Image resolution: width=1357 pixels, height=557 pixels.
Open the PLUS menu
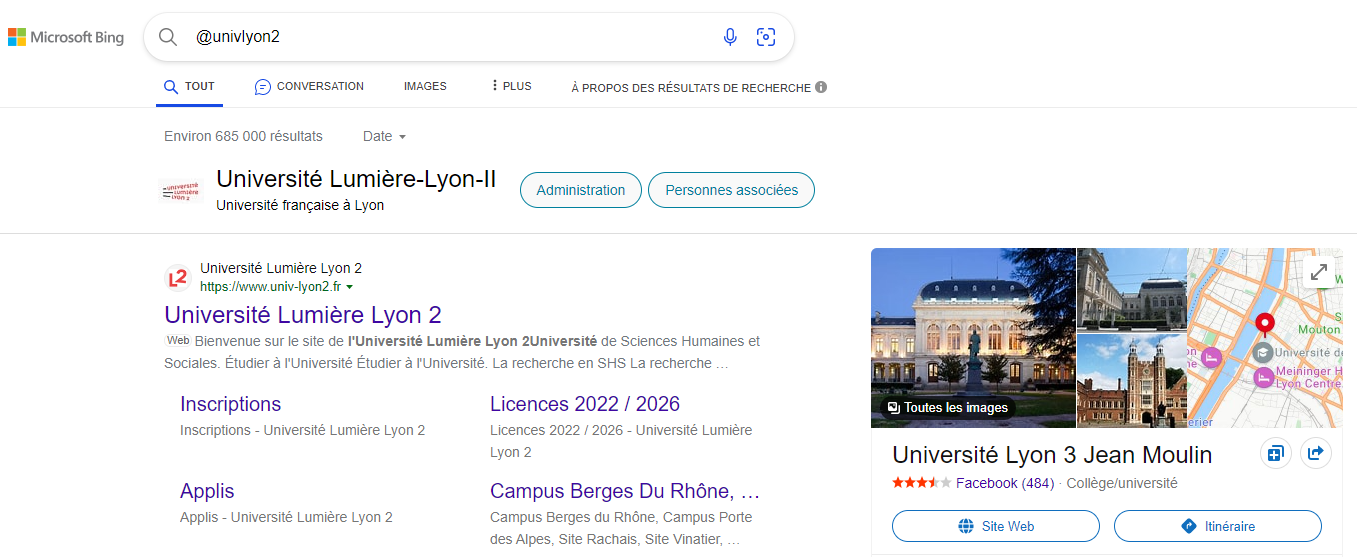[x=511, y=87]
